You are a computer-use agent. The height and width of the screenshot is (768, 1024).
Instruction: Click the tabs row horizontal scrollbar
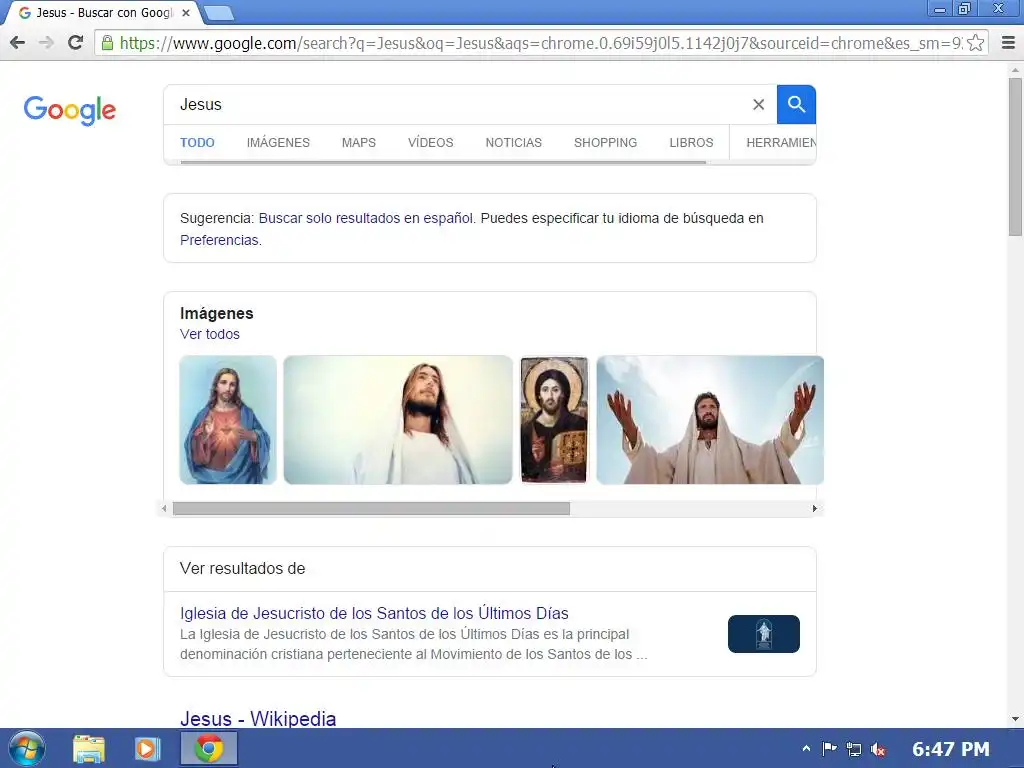click(x=443, y=162)
